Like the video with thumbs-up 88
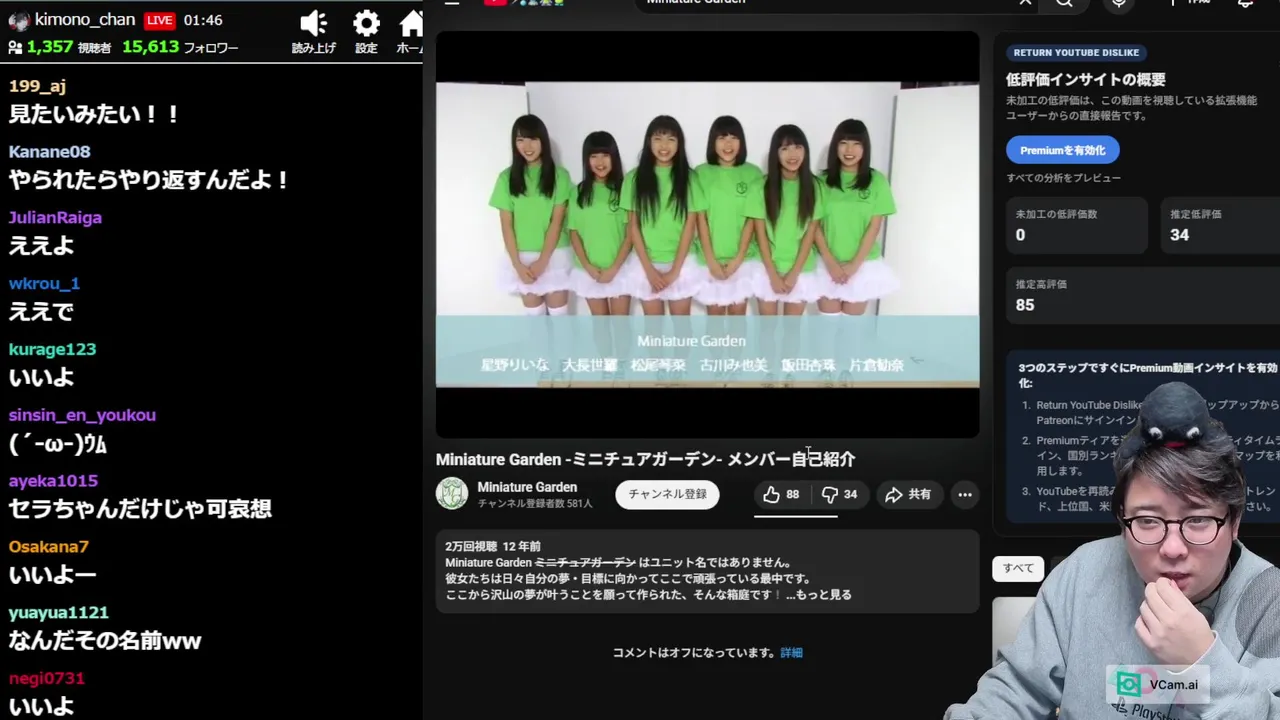The width and height of the screenshot is (1280, 720). (781, 494)
